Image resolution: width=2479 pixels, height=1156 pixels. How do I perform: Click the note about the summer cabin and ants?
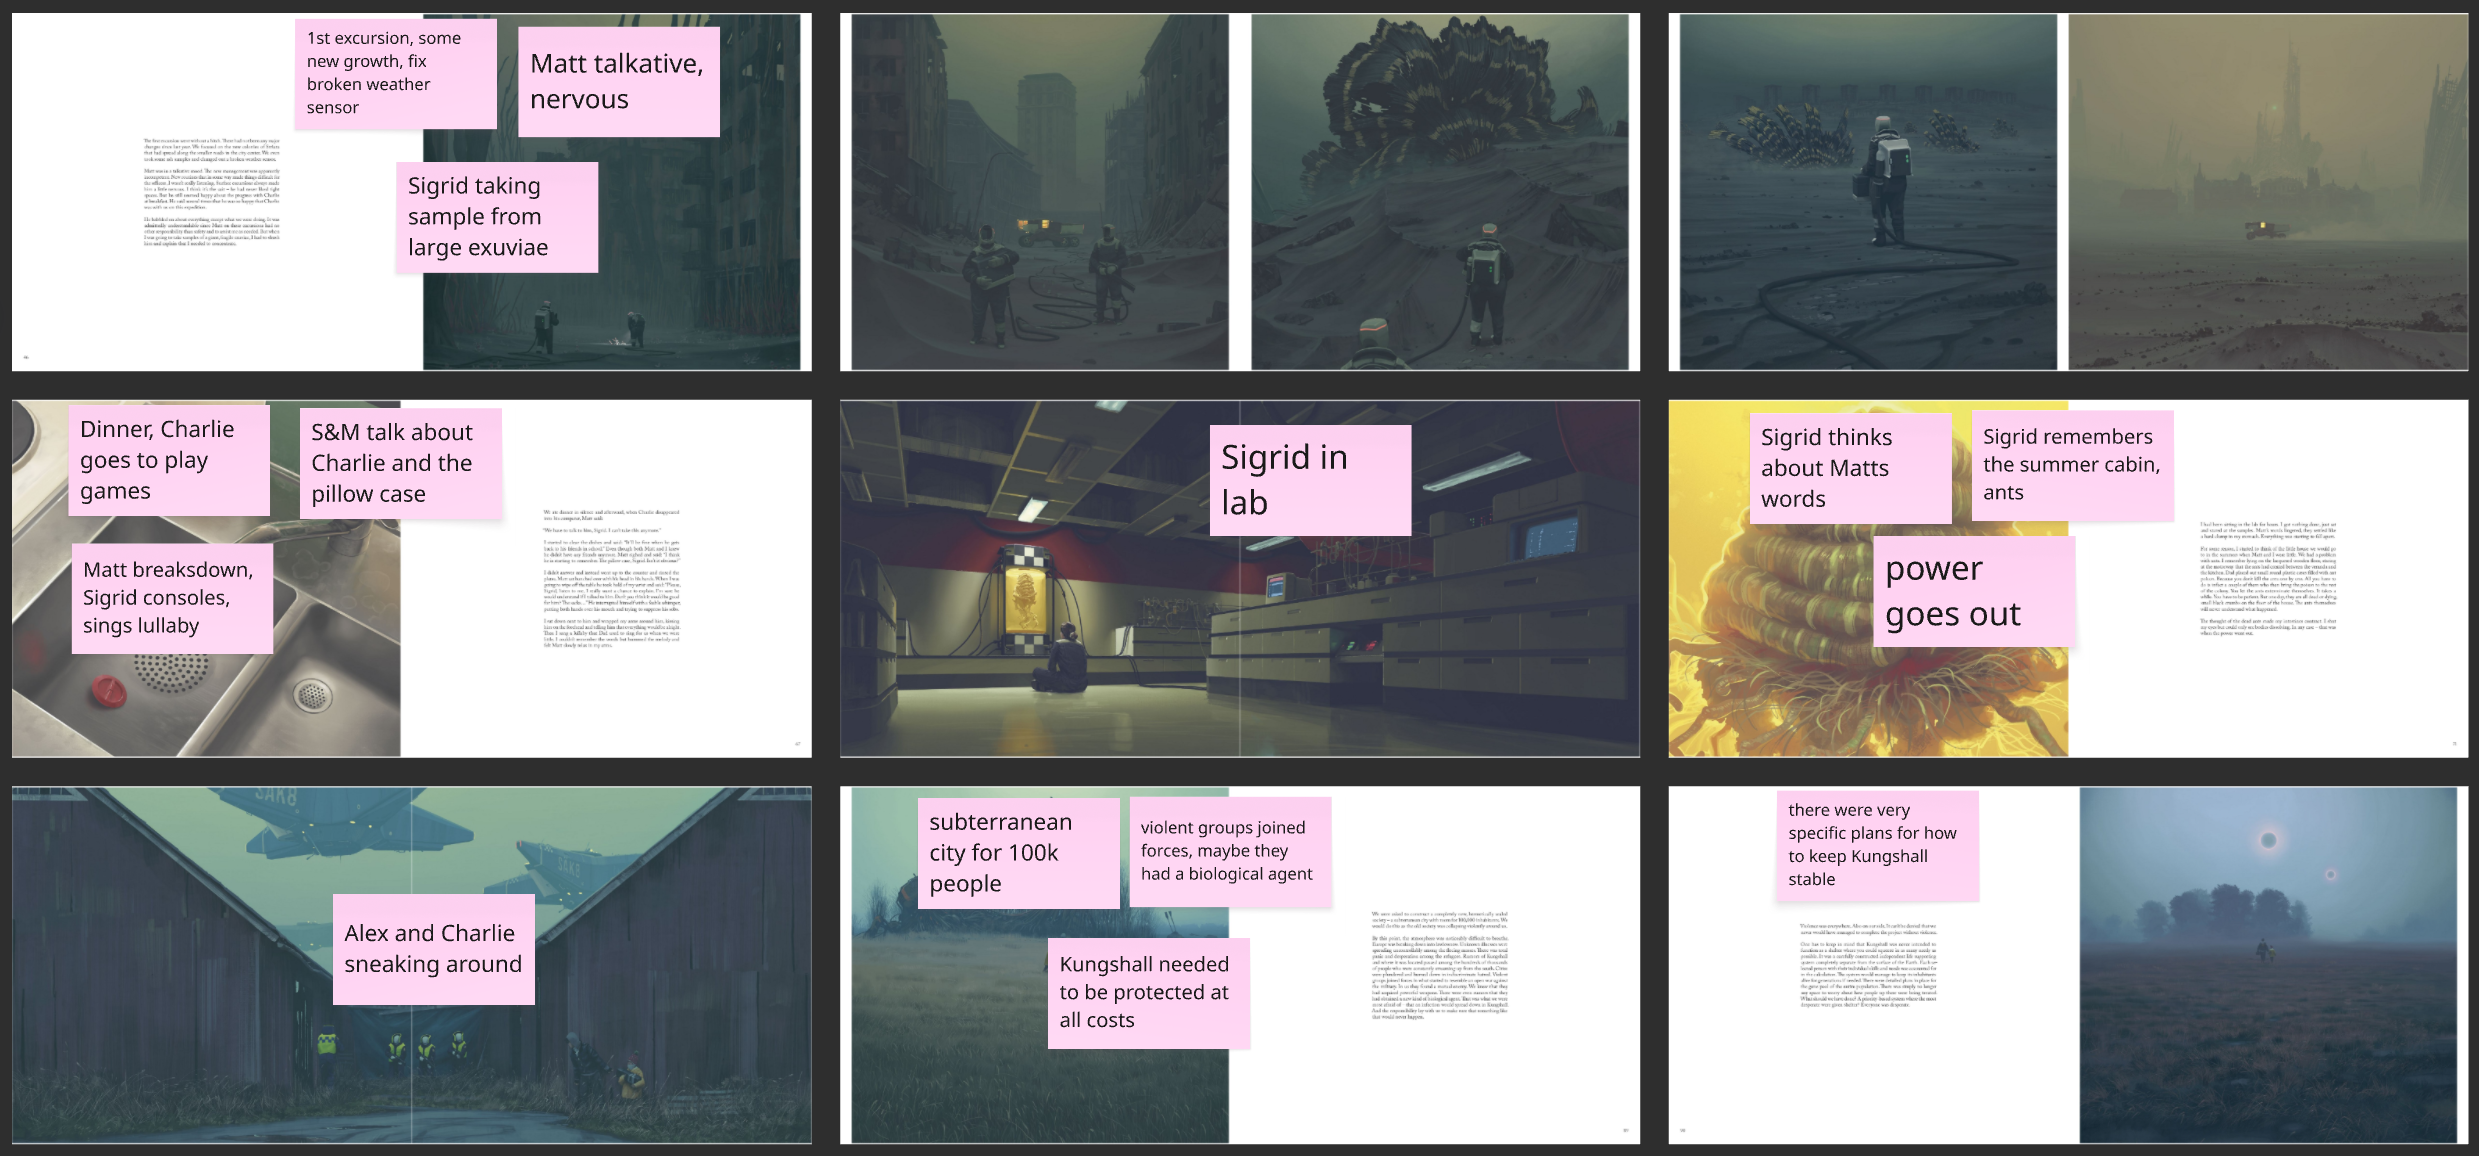(2073, 464)
